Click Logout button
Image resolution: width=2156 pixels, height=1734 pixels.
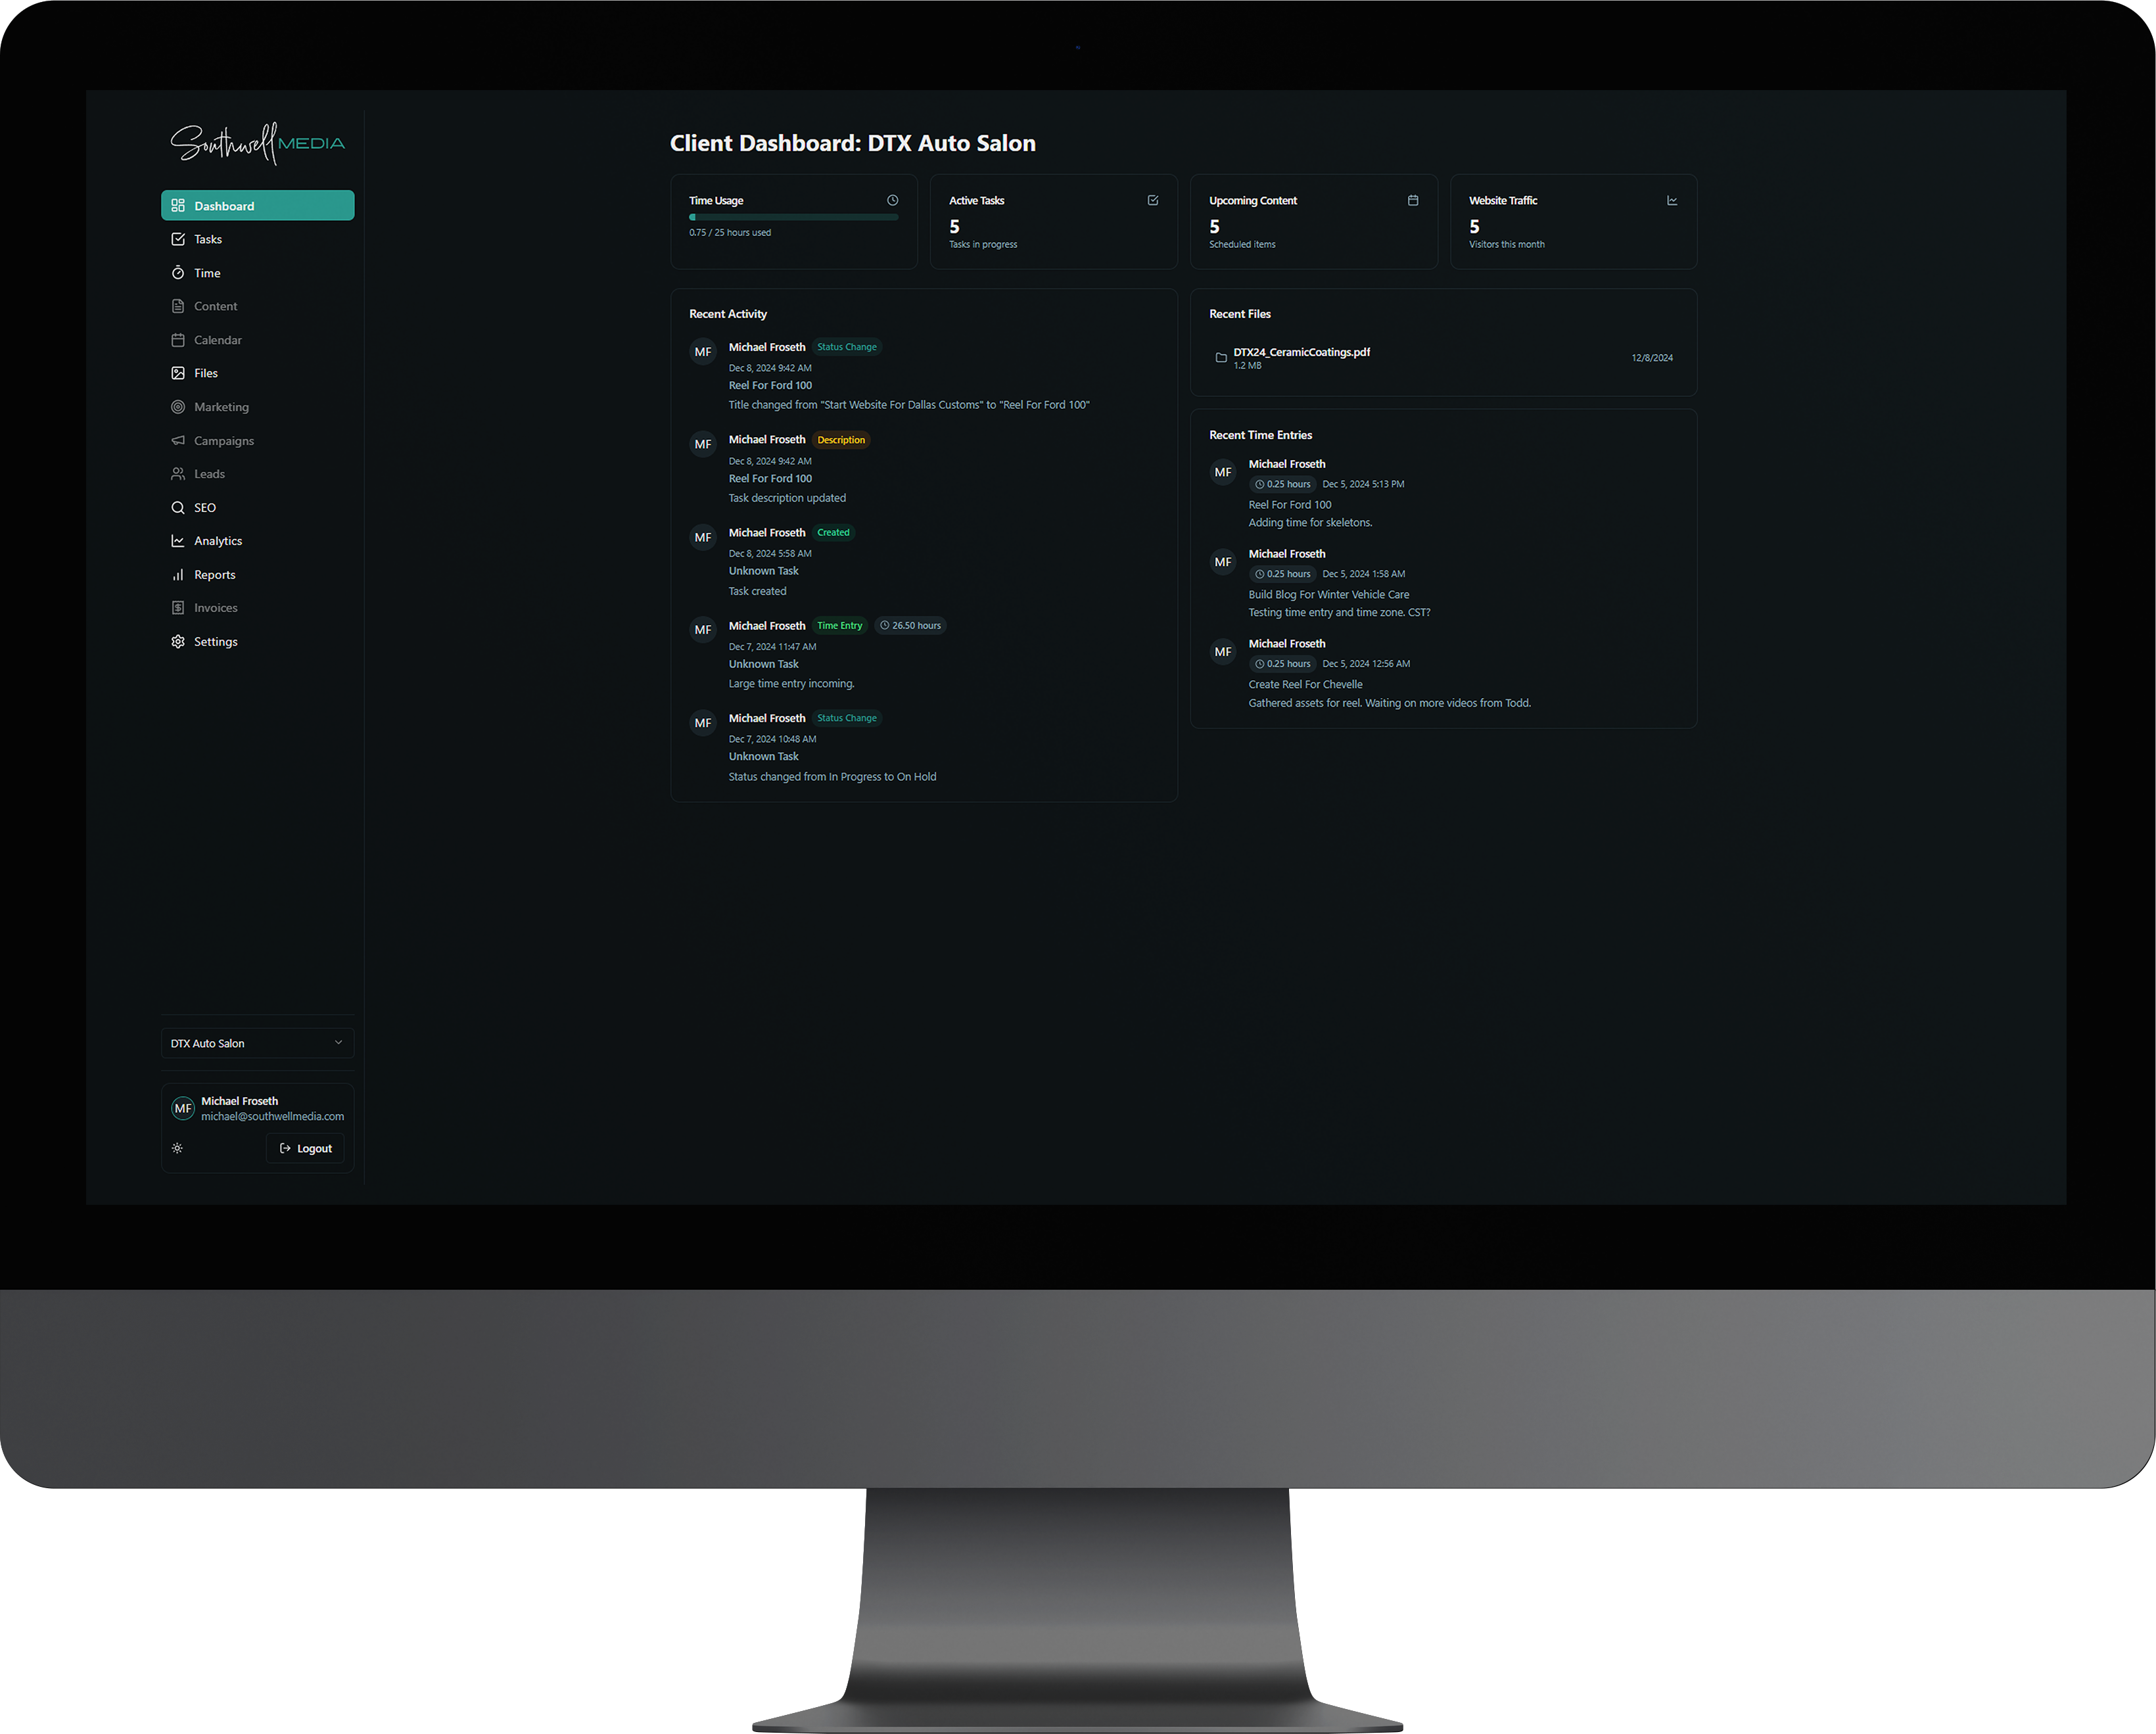[306, 1146]
